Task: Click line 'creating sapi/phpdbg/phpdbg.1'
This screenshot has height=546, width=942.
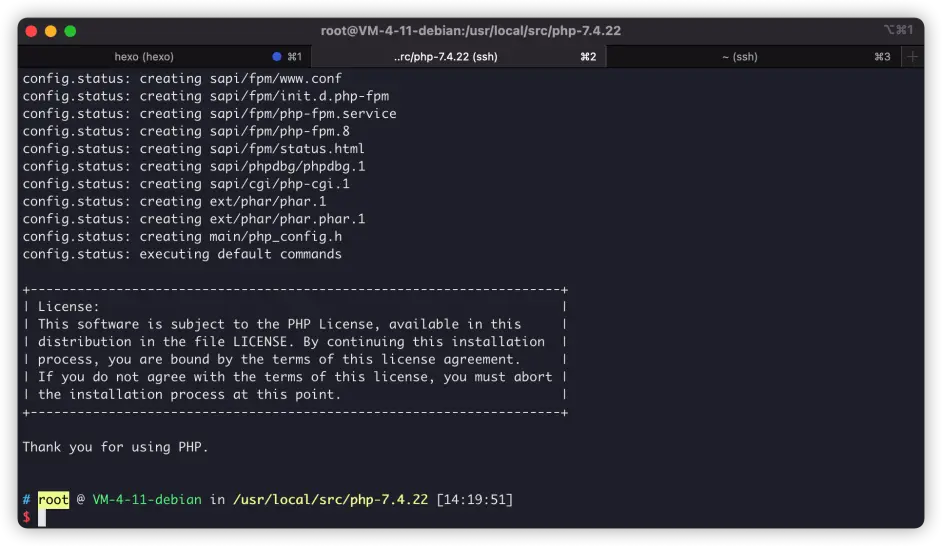Action: tap(194, 166)
